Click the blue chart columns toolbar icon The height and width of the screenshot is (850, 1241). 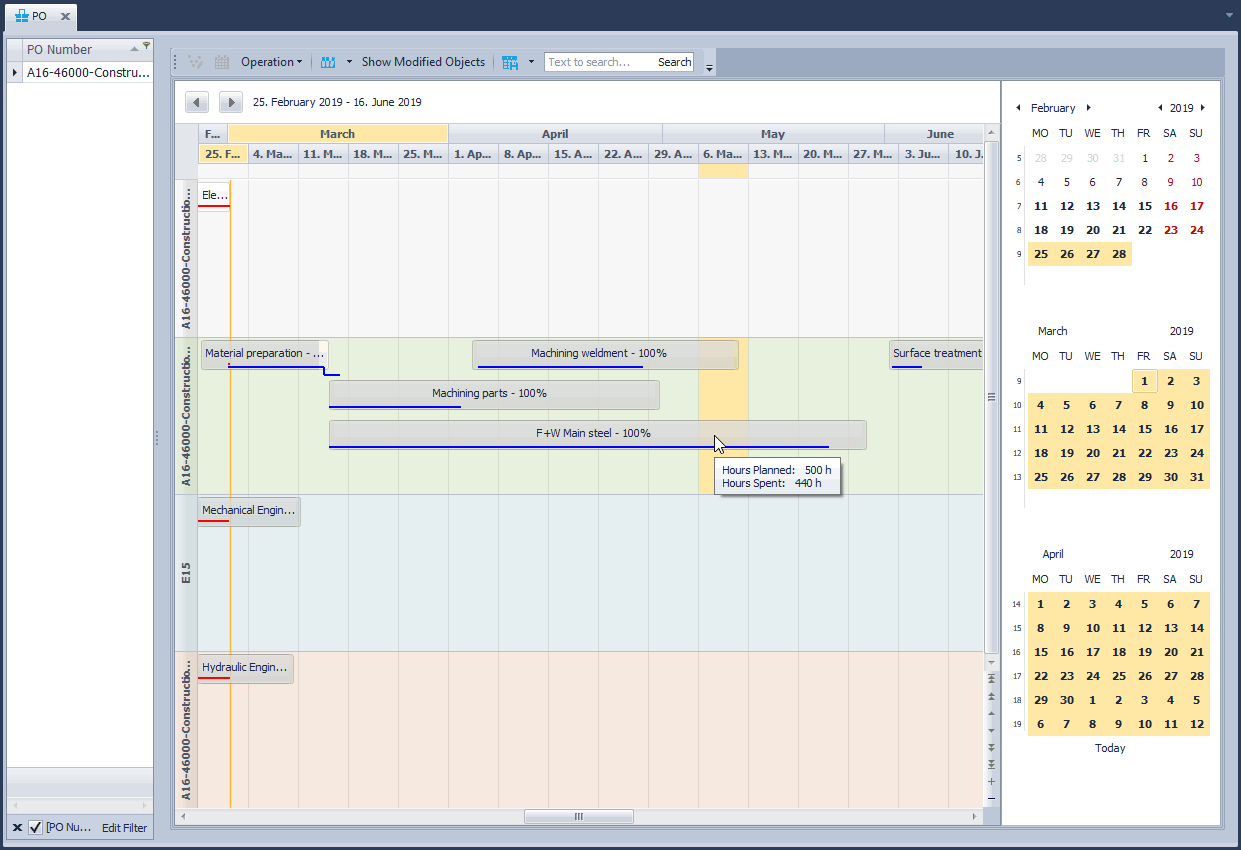click(328, 62)
